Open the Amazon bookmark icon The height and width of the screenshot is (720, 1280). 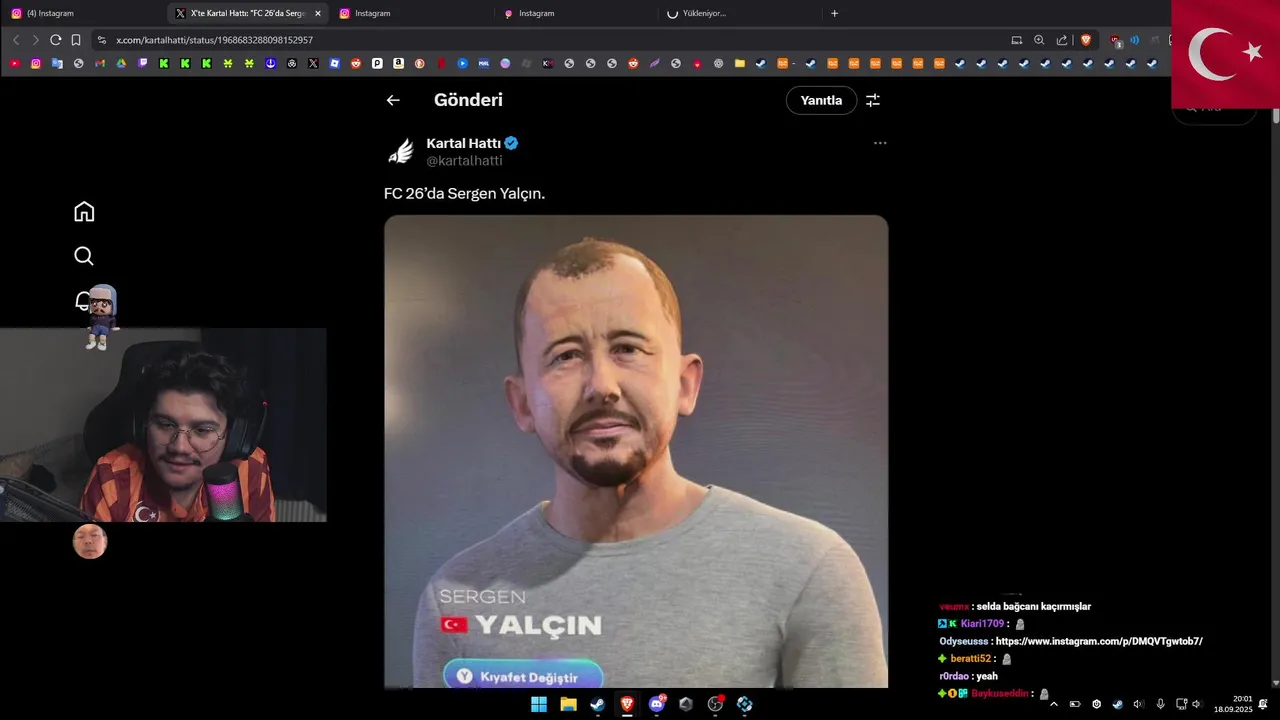[x=398, y=63]
